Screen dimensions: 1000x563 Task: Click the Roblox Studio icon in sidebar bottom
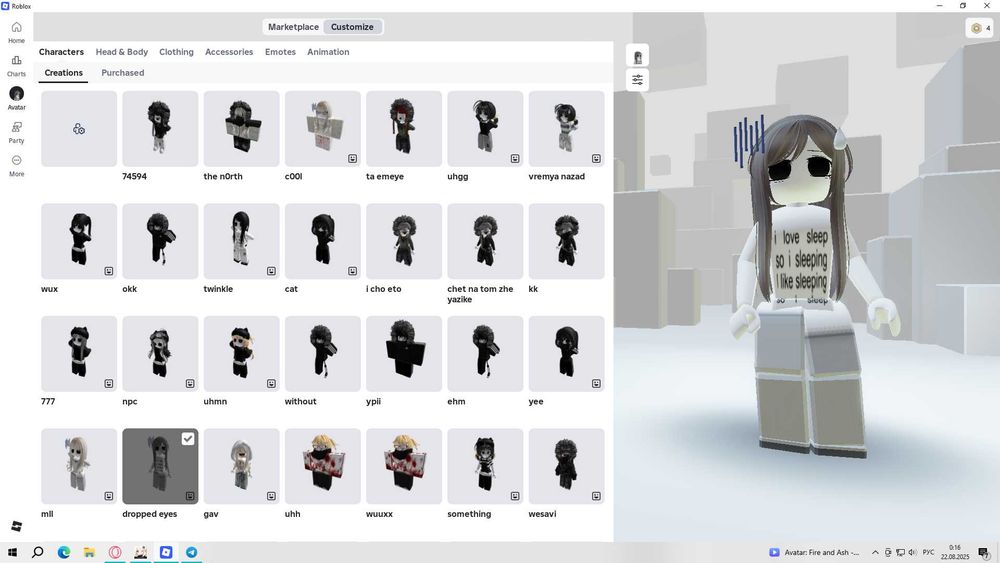pyautogui.click(x=17, y=526)
